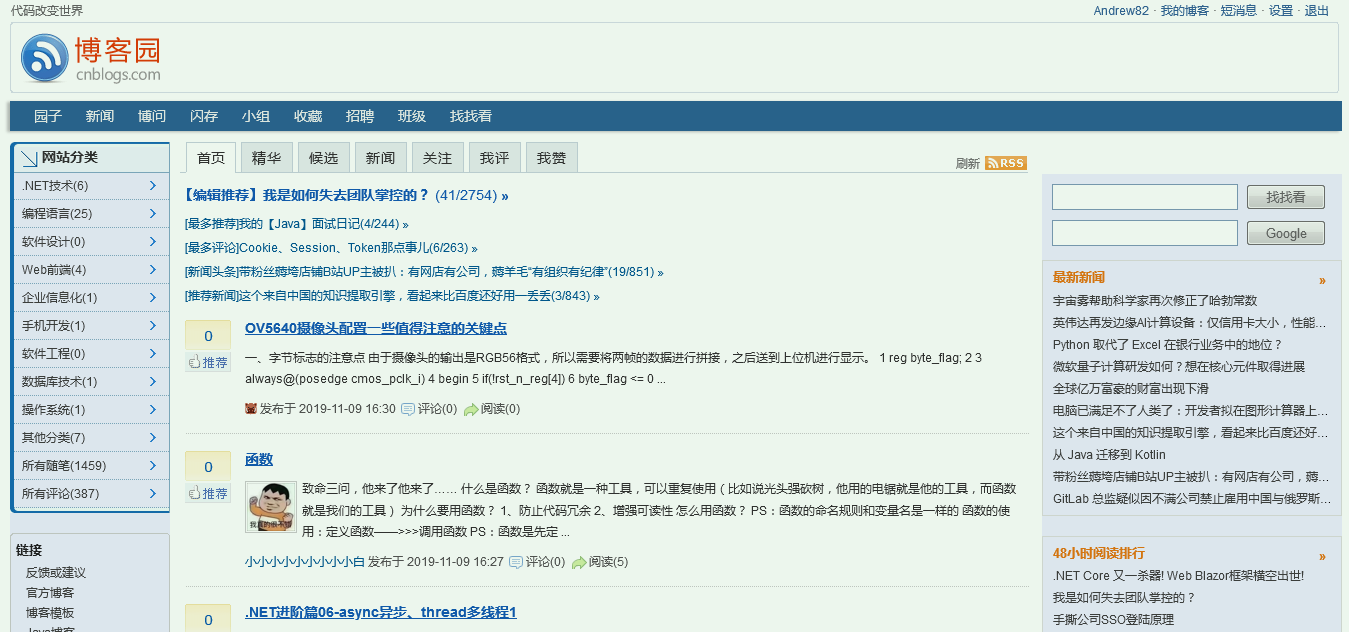Open 闪存 in the navigation bar
Screen dimensions: 1349x632
point(204,117)
